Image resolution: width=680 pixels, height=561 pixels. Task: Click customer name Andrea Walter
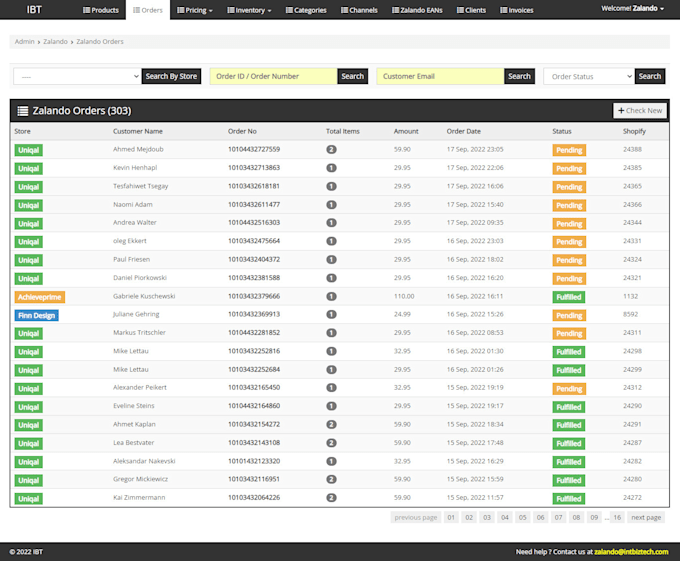[x=135, y=222]
